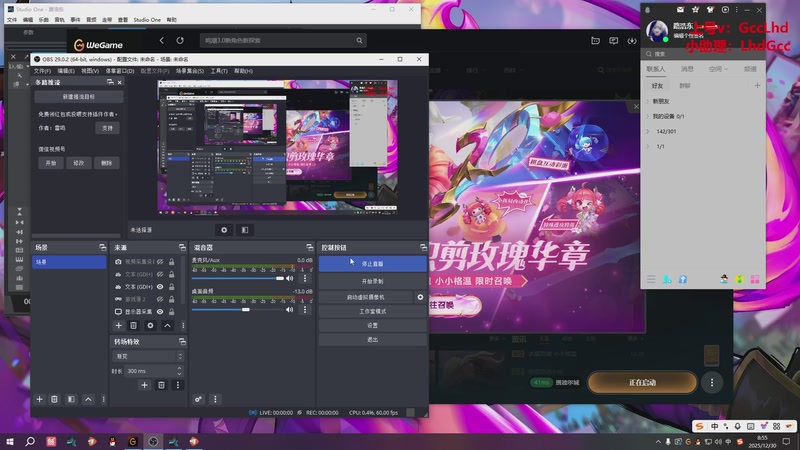The image size is (800, 450).
Task: Show hidden system tray icons chevron
Action: pos(658,441)
